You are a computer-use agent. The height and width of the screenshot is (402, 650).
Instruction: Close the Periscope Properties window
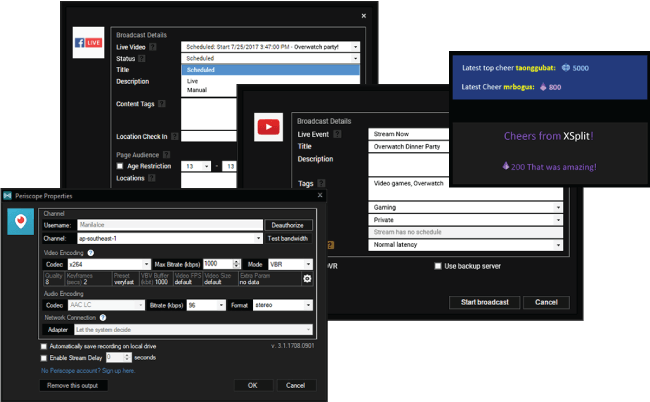[x=320, y=195]
